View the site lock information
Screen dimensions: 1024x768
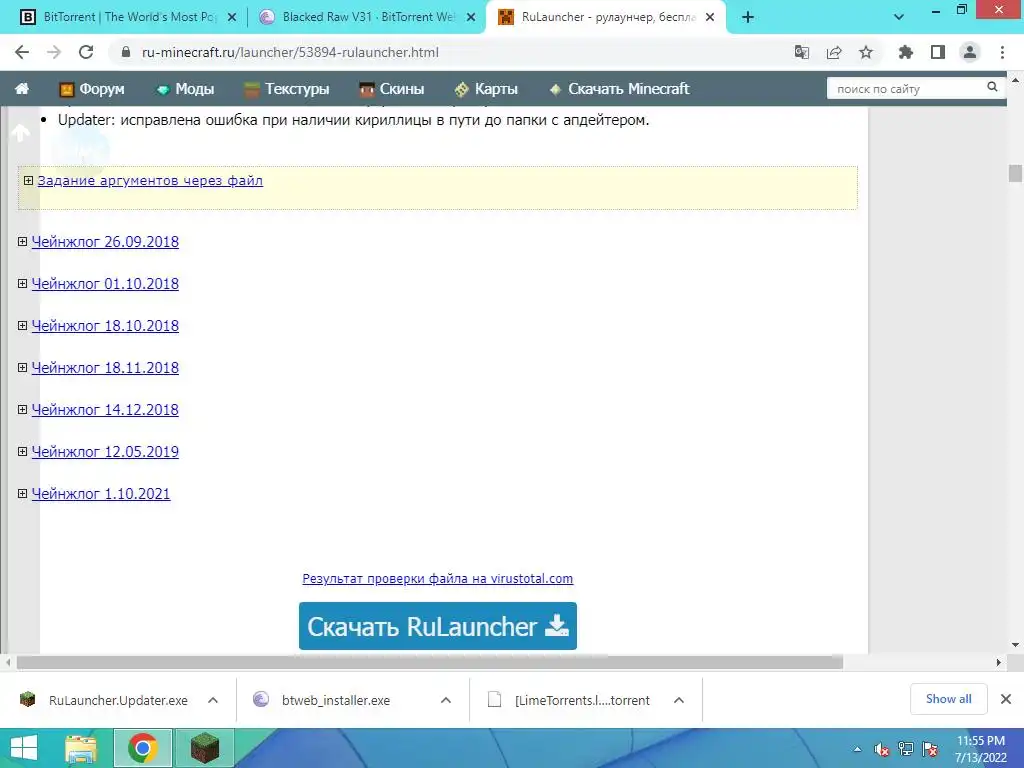(x=126, y=52)
